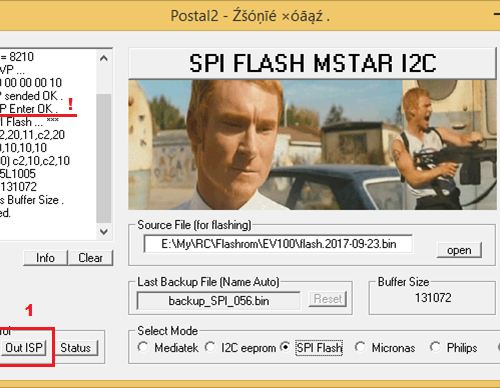The height and width of the screenshot is (388, 500).
Task: Click the SPI FLASH MSTAR I2C banner
Action: (x=312, y=63)
